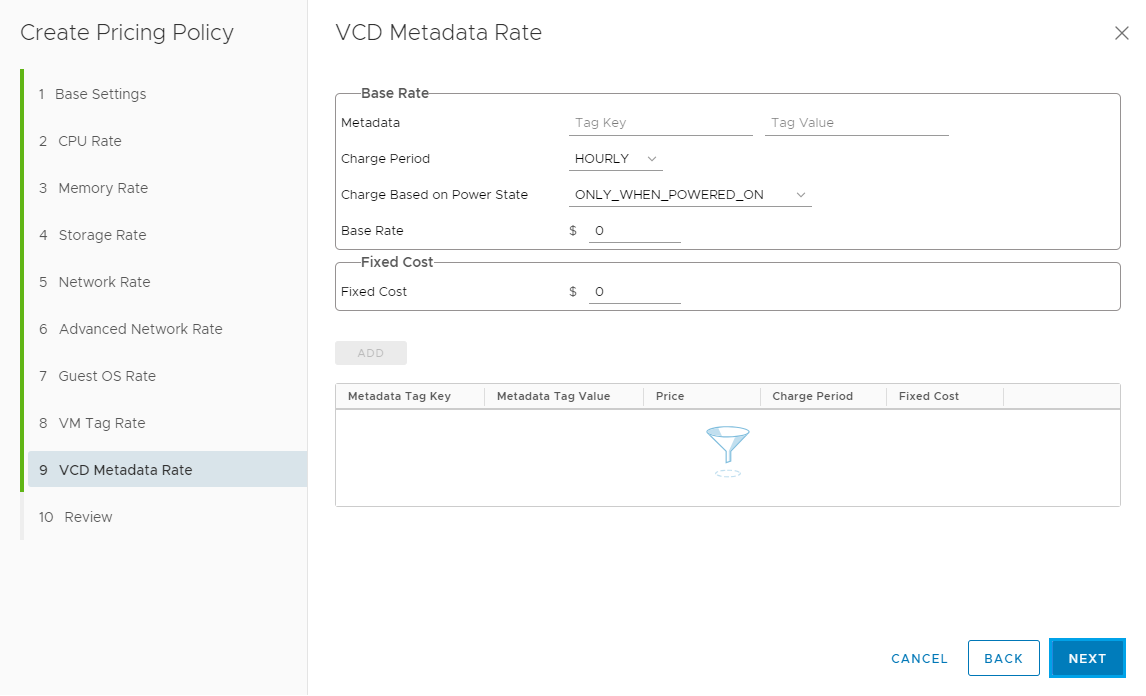1146x696 pixels.
Task: Select Guest OS Rate step
Action: [107, 376]
